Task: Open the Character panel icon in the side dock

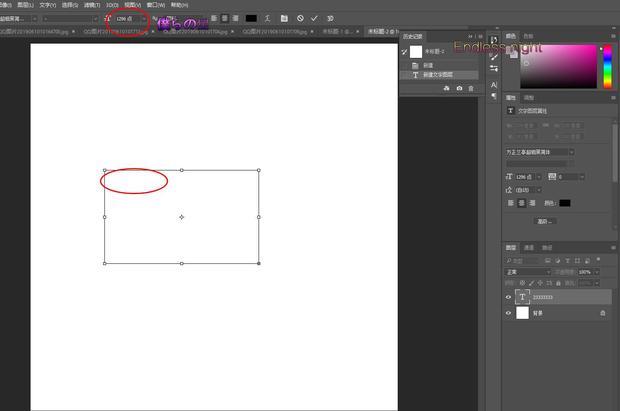Action: (494, 85)
